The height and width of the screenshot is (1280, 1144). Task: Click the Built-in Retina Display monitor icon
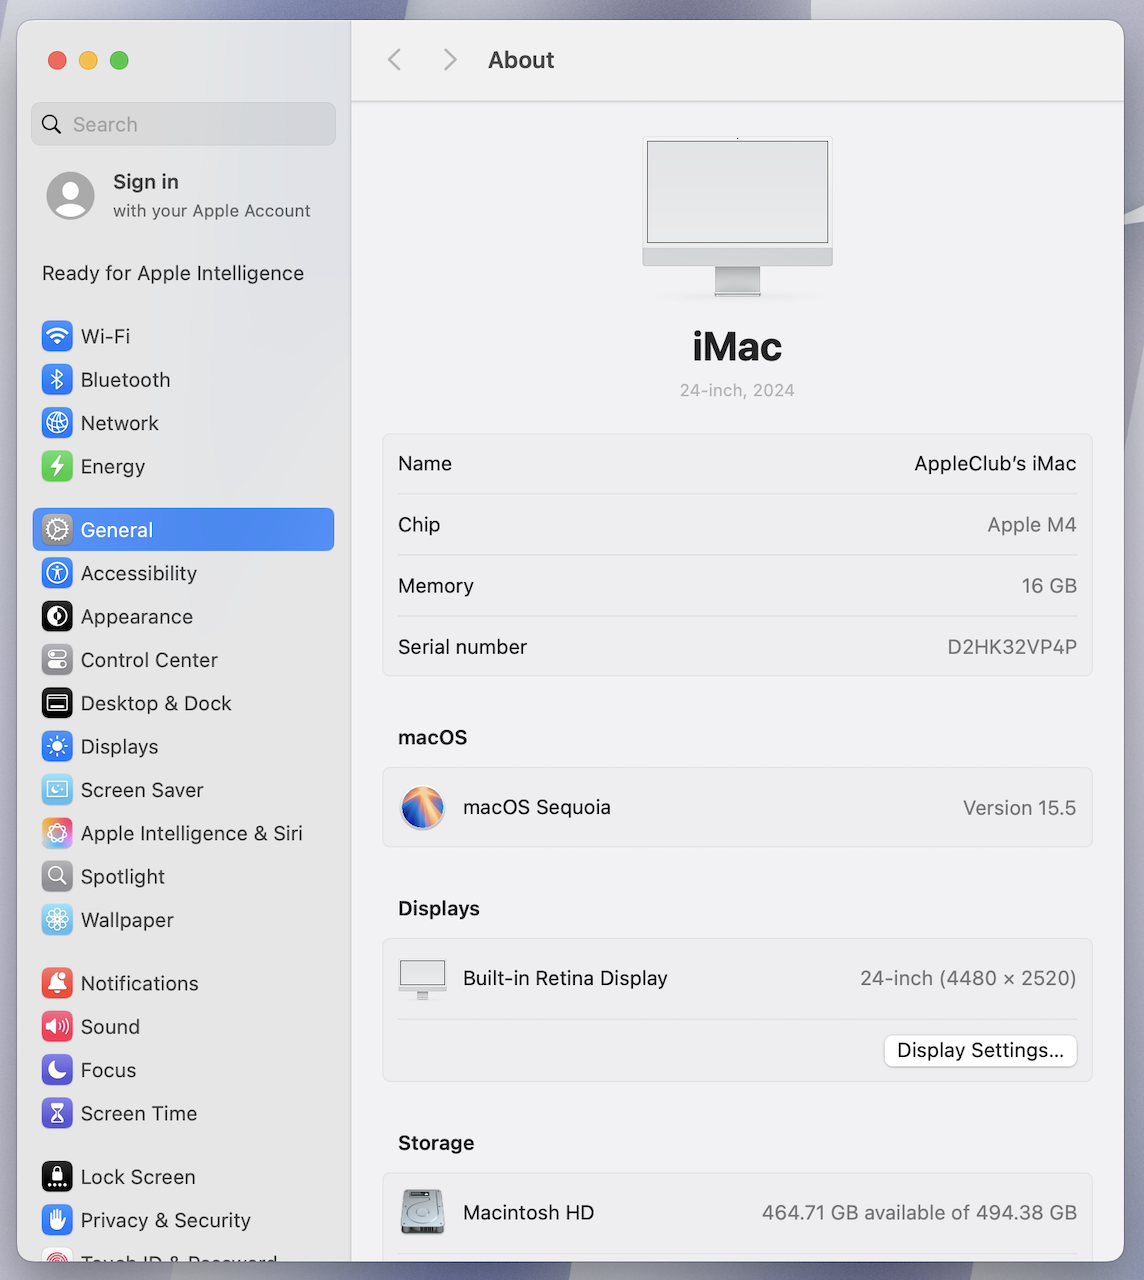coord(423,979)
